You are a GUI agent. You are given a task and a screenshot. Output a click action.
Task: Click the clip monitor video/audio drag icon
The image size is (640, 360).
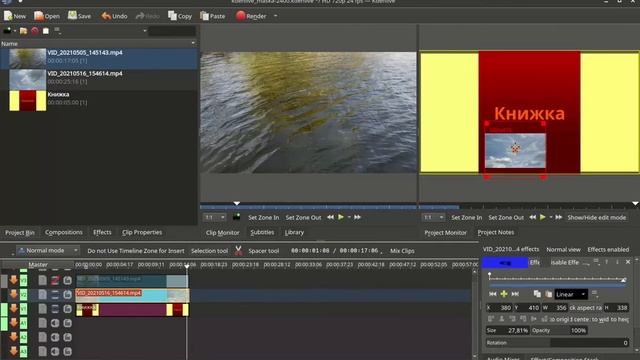pos(236,217)
